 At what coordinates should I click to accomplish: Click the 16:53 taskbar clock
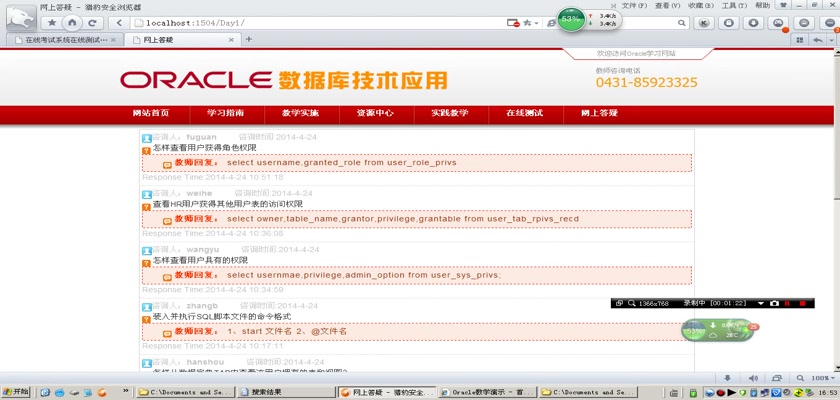pos(827,393)
